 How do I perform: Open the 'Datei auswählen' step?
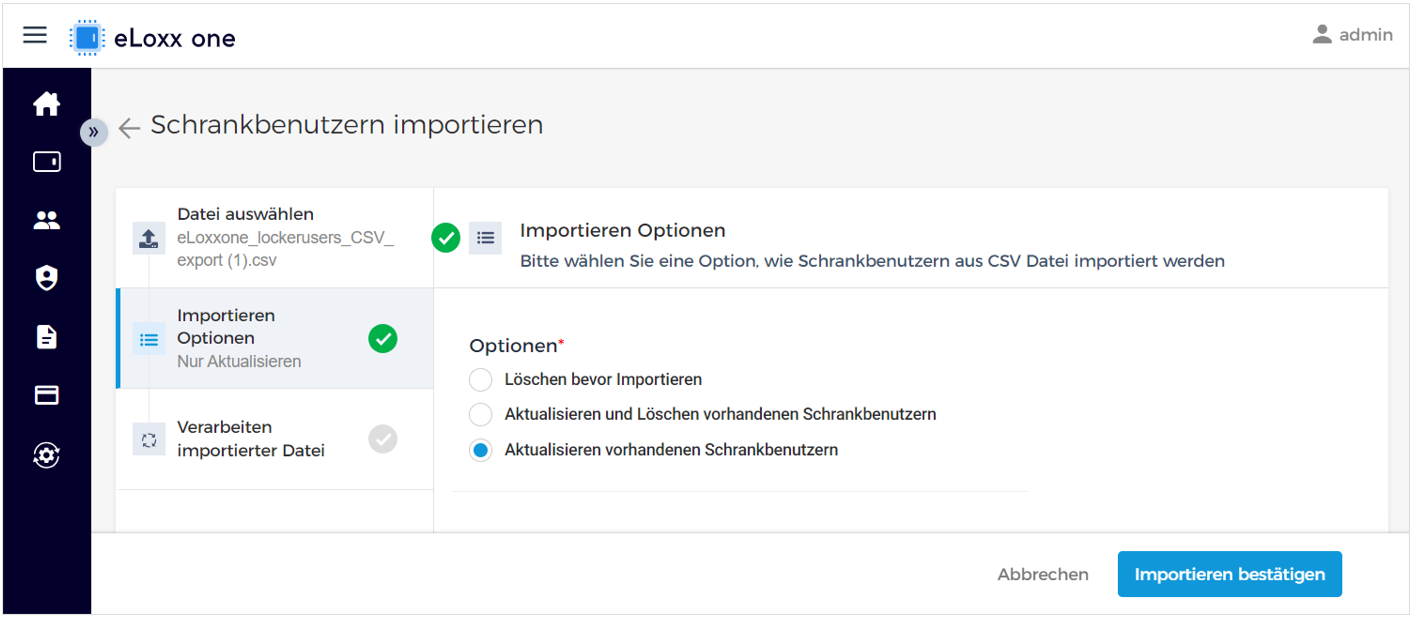(x=275, y=238)
